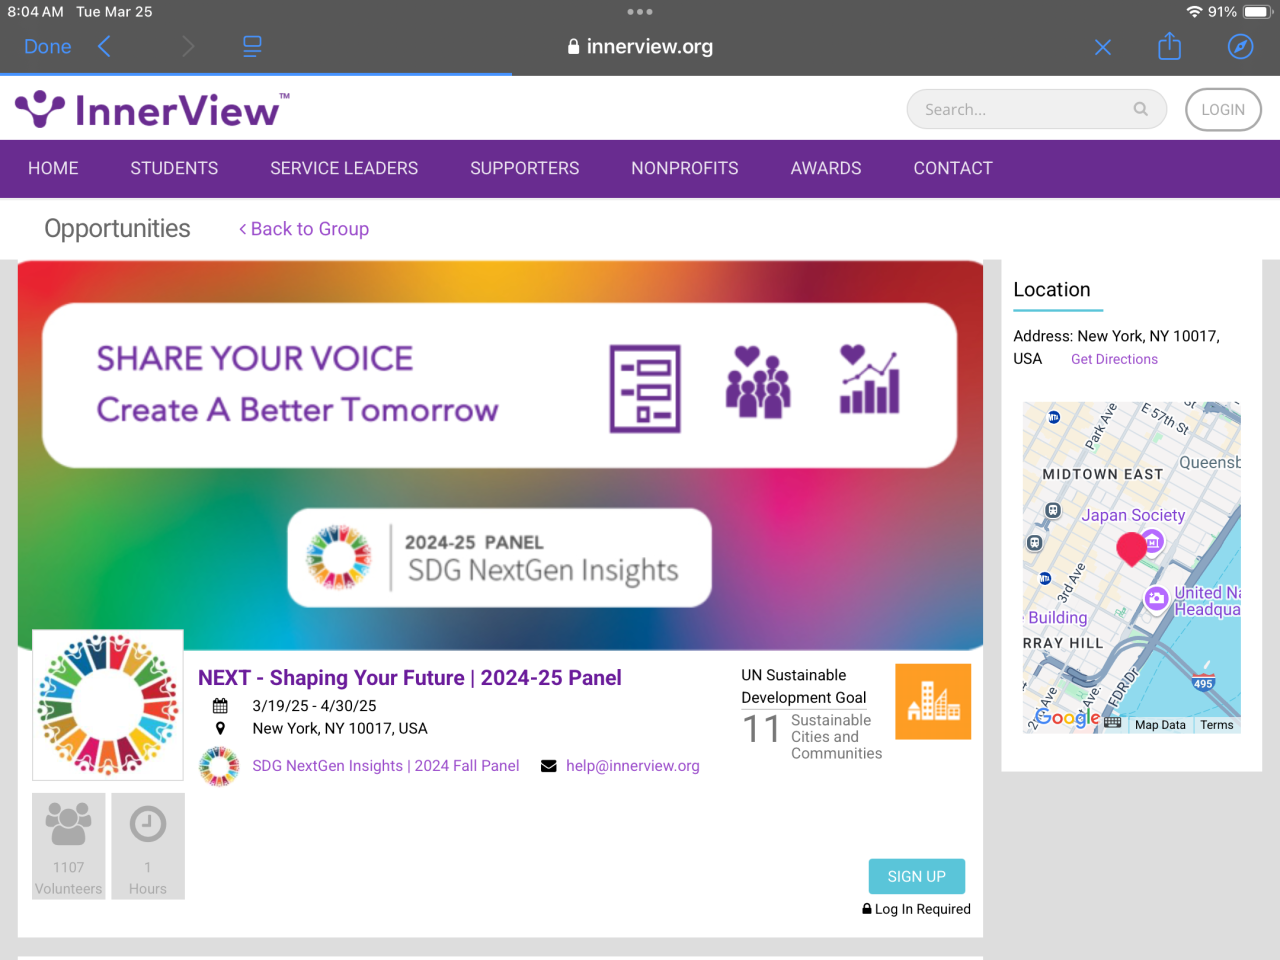This screenshot has width=1280, height=960.
Task: Open the NONPROFITS menu
Action: [x=685, y=168]
